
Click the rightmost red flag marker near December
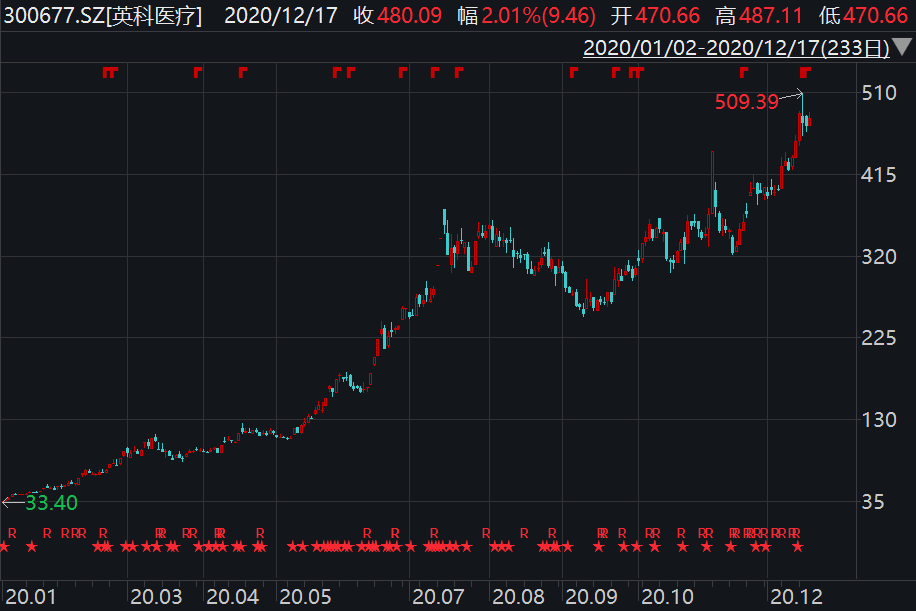[x=807, y=72]
